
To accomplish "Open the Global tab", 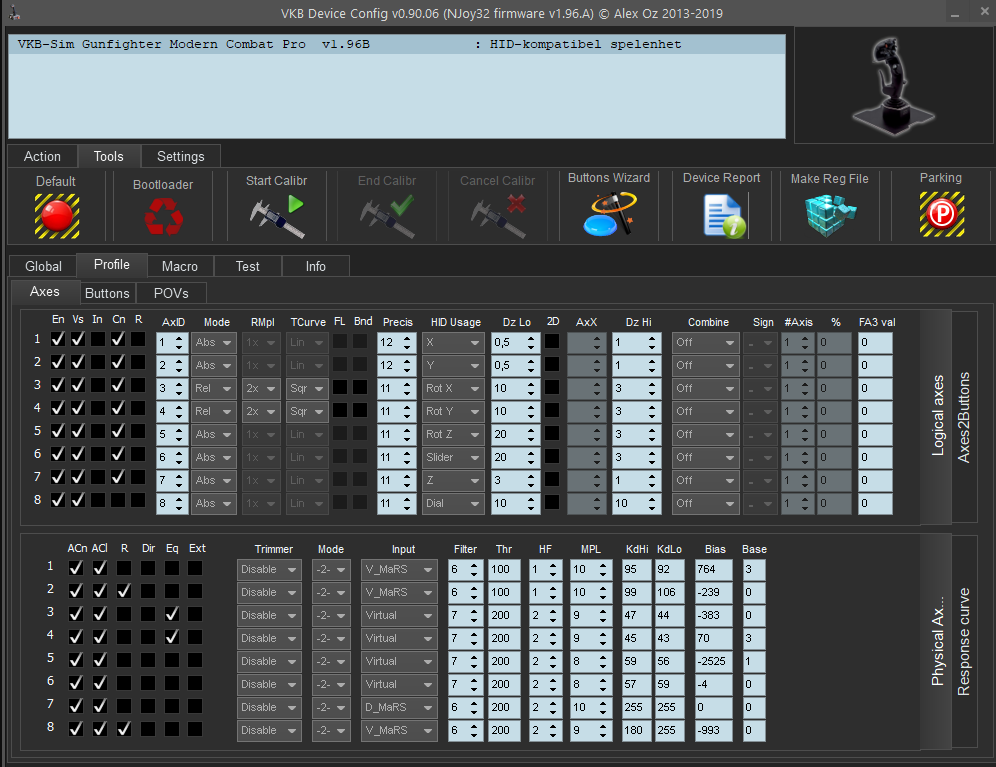I will coord(43,266).
